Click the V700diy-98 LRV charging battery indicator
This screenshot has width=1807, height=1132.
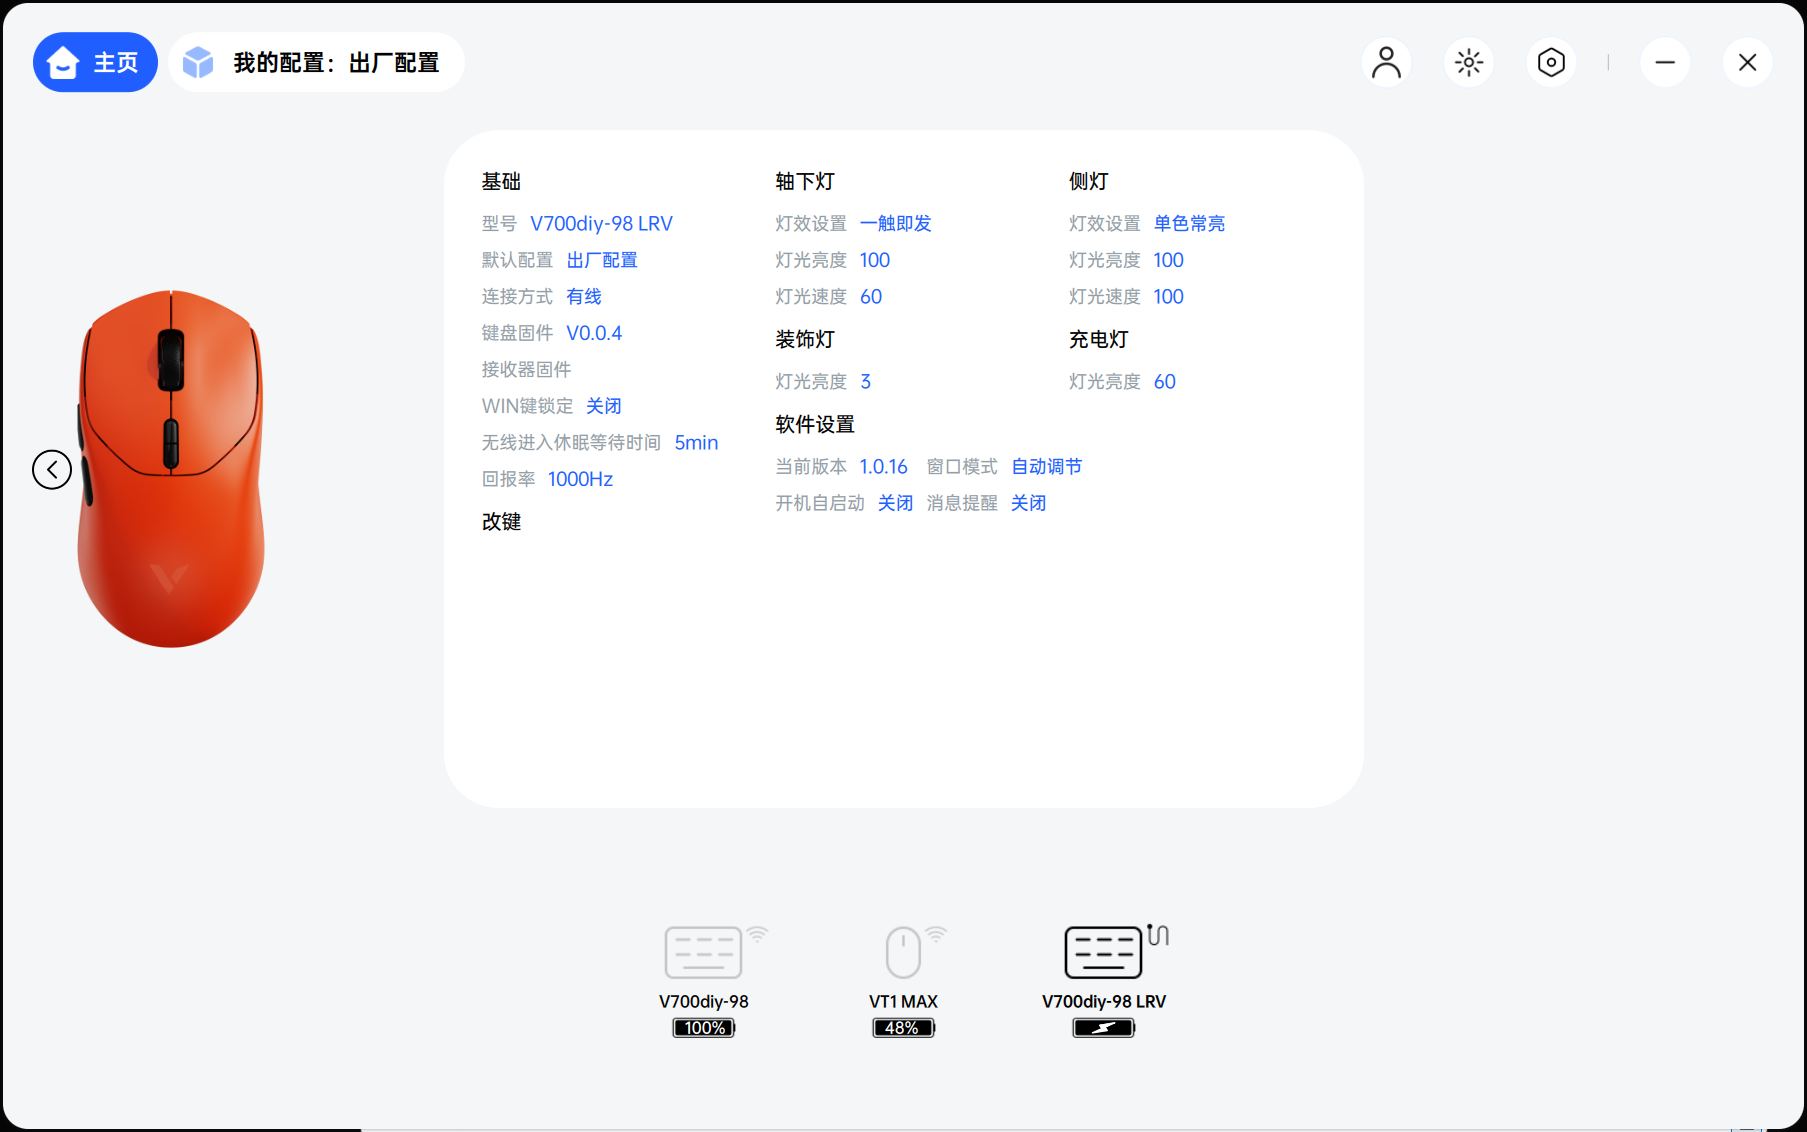click(x=1104, y=1028)
